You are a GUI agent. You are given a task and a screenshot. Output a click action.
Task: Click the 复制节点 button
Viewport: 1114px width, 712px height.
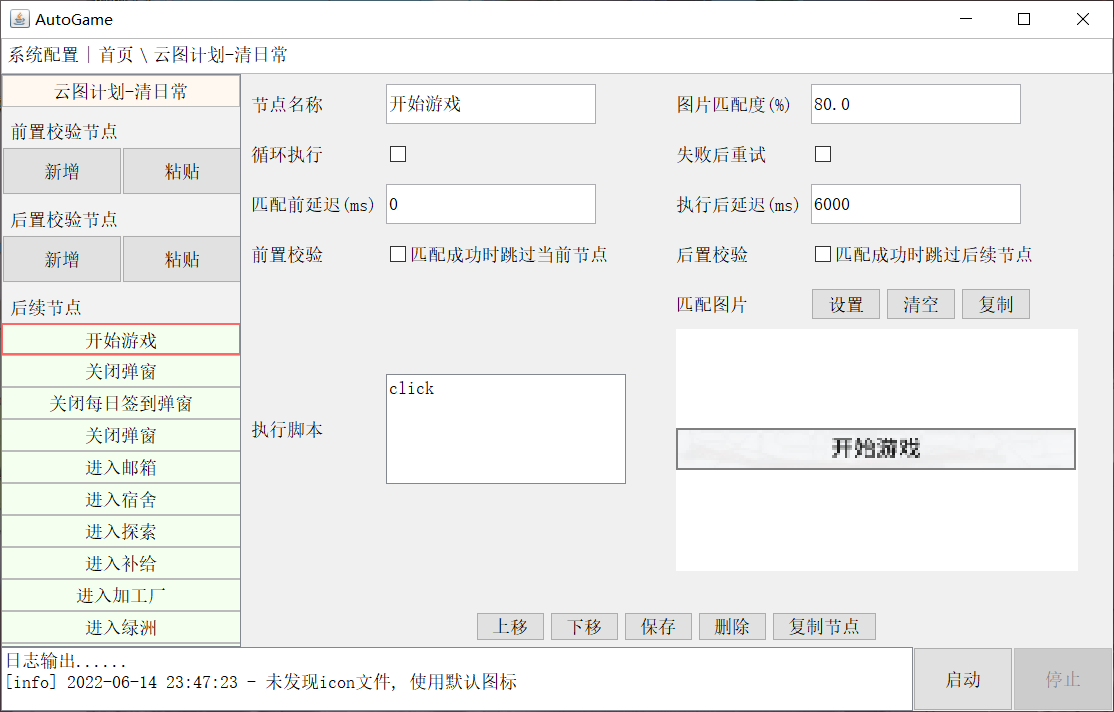[824, 627]
